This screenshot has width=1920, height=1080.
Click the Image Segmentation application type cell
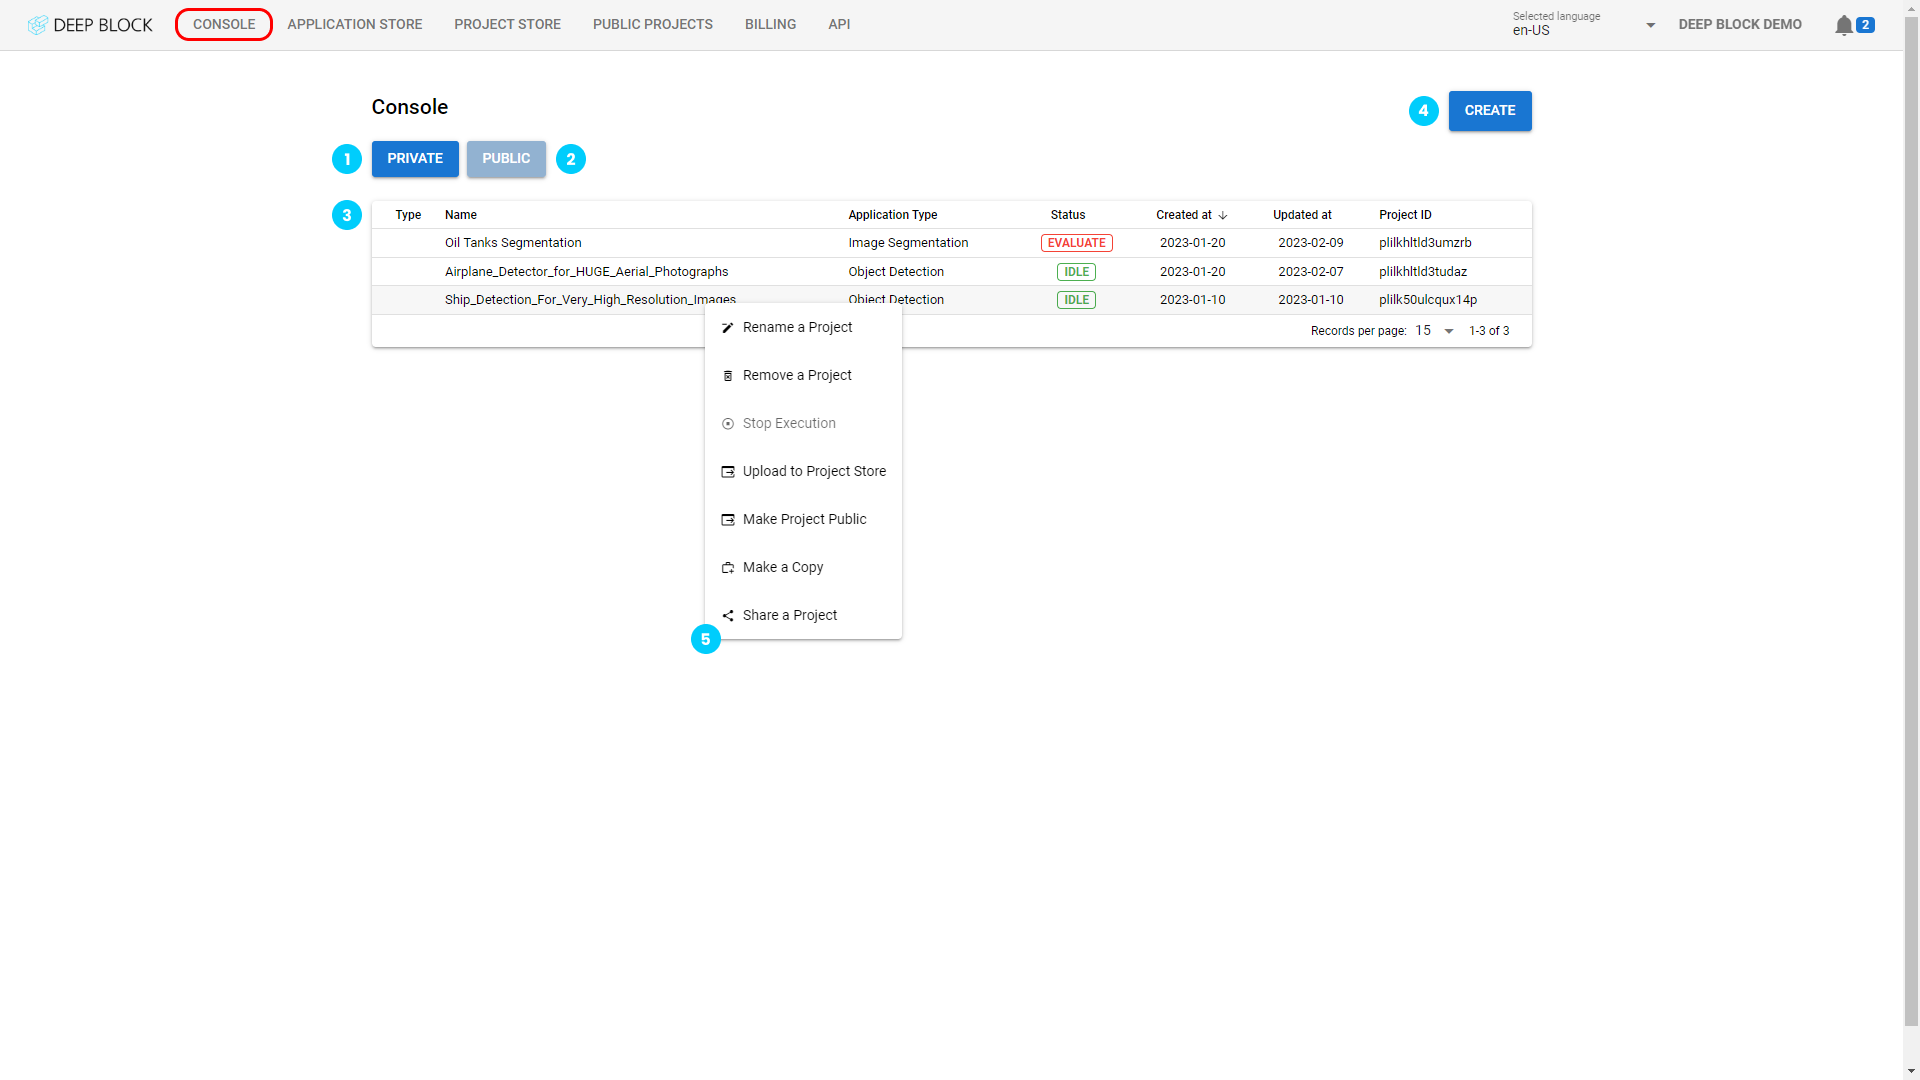tap(908, 243)
